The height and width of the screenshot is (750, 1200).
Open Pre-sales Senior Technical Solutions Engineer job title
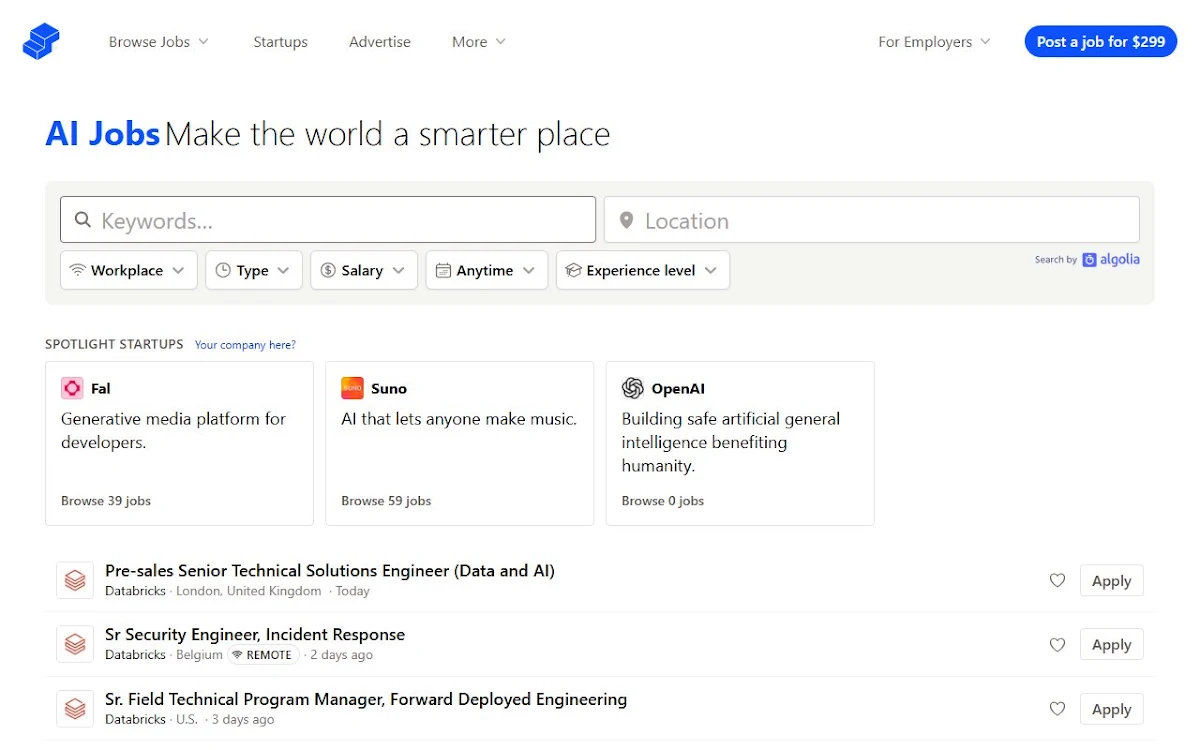click(330, 571)
